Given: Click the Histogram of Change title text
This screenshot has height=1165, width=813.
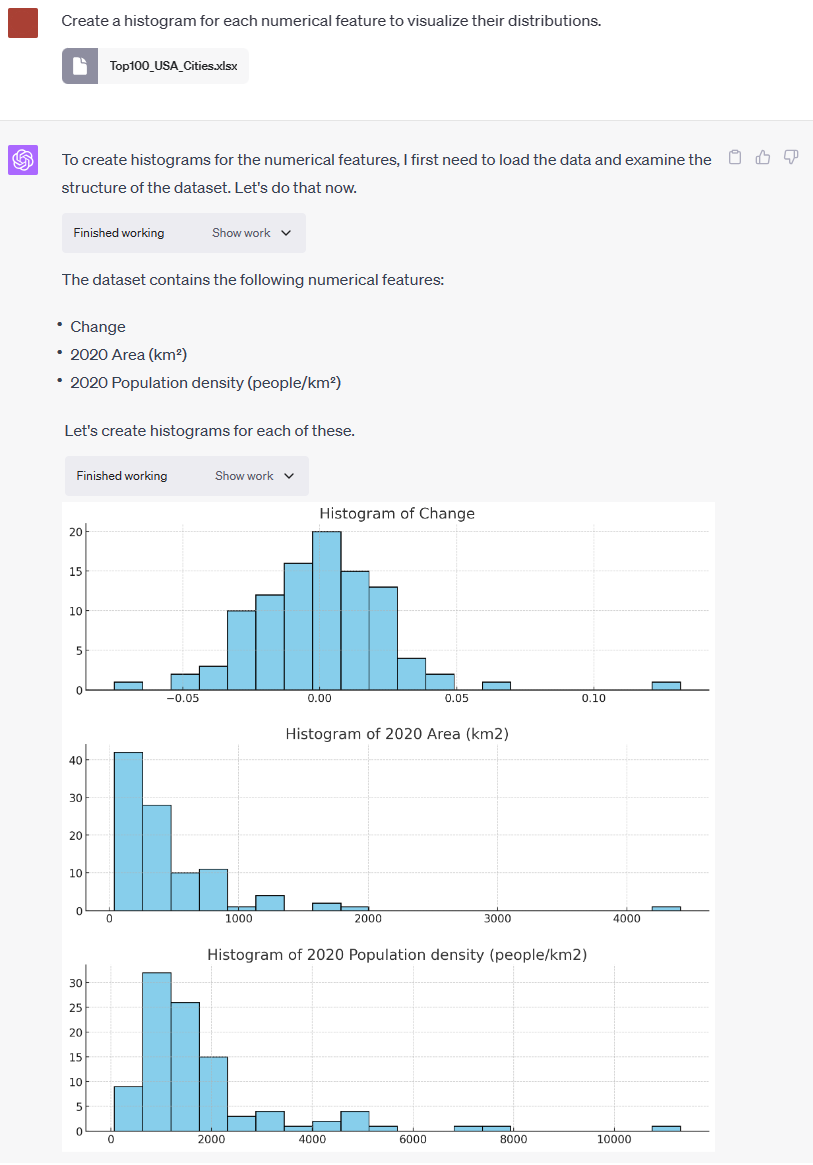Looking at the screenshot, I should click(x=396, y=513).
